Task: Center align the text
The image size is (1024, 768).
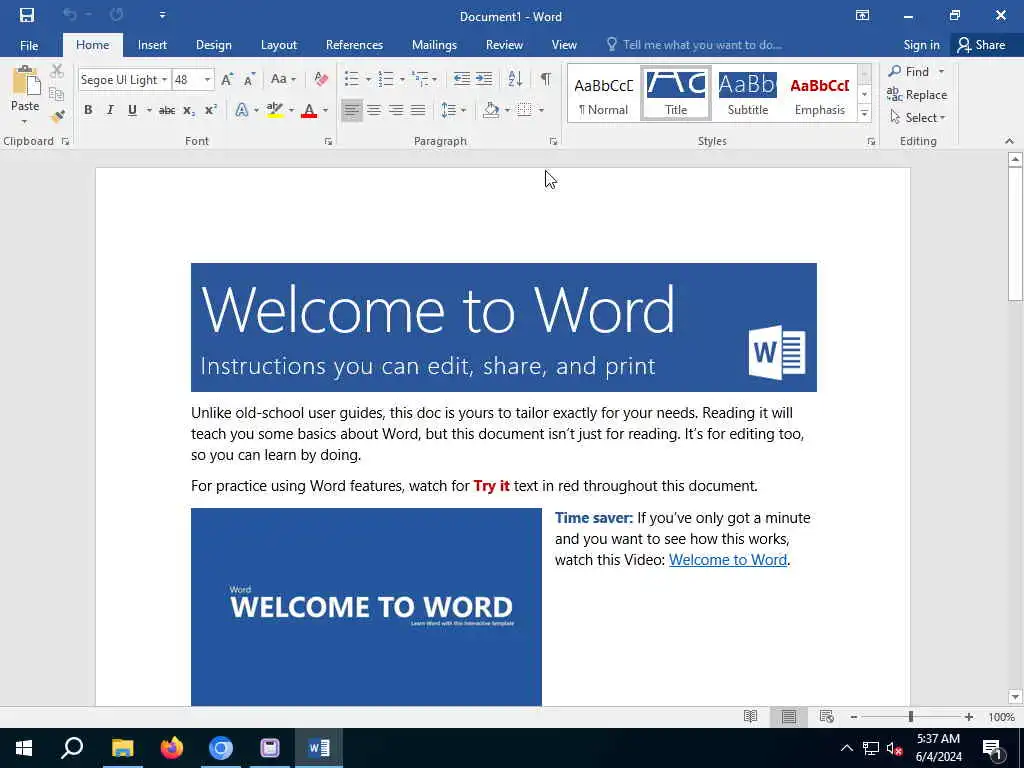Action: click(374, 110)
